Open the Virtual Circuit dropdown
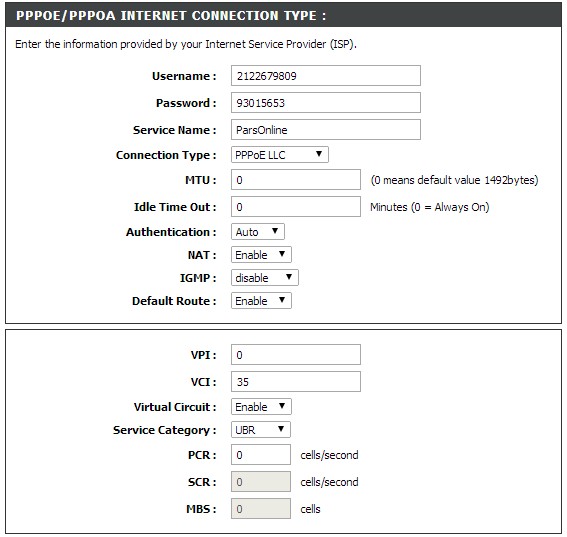Viewport: 567px width, 537px height. [x=261, y=407]
